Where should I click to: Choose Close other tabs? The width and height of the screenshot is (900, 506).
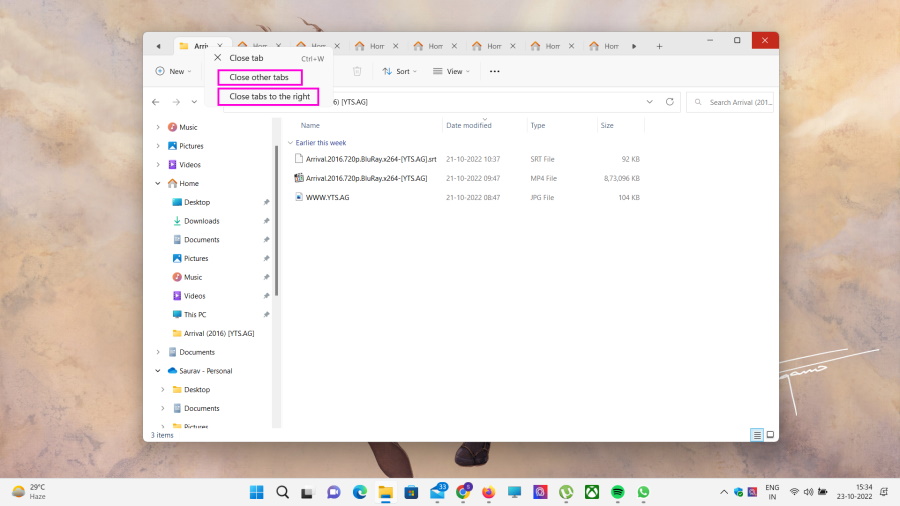click(x=259, y=77)
